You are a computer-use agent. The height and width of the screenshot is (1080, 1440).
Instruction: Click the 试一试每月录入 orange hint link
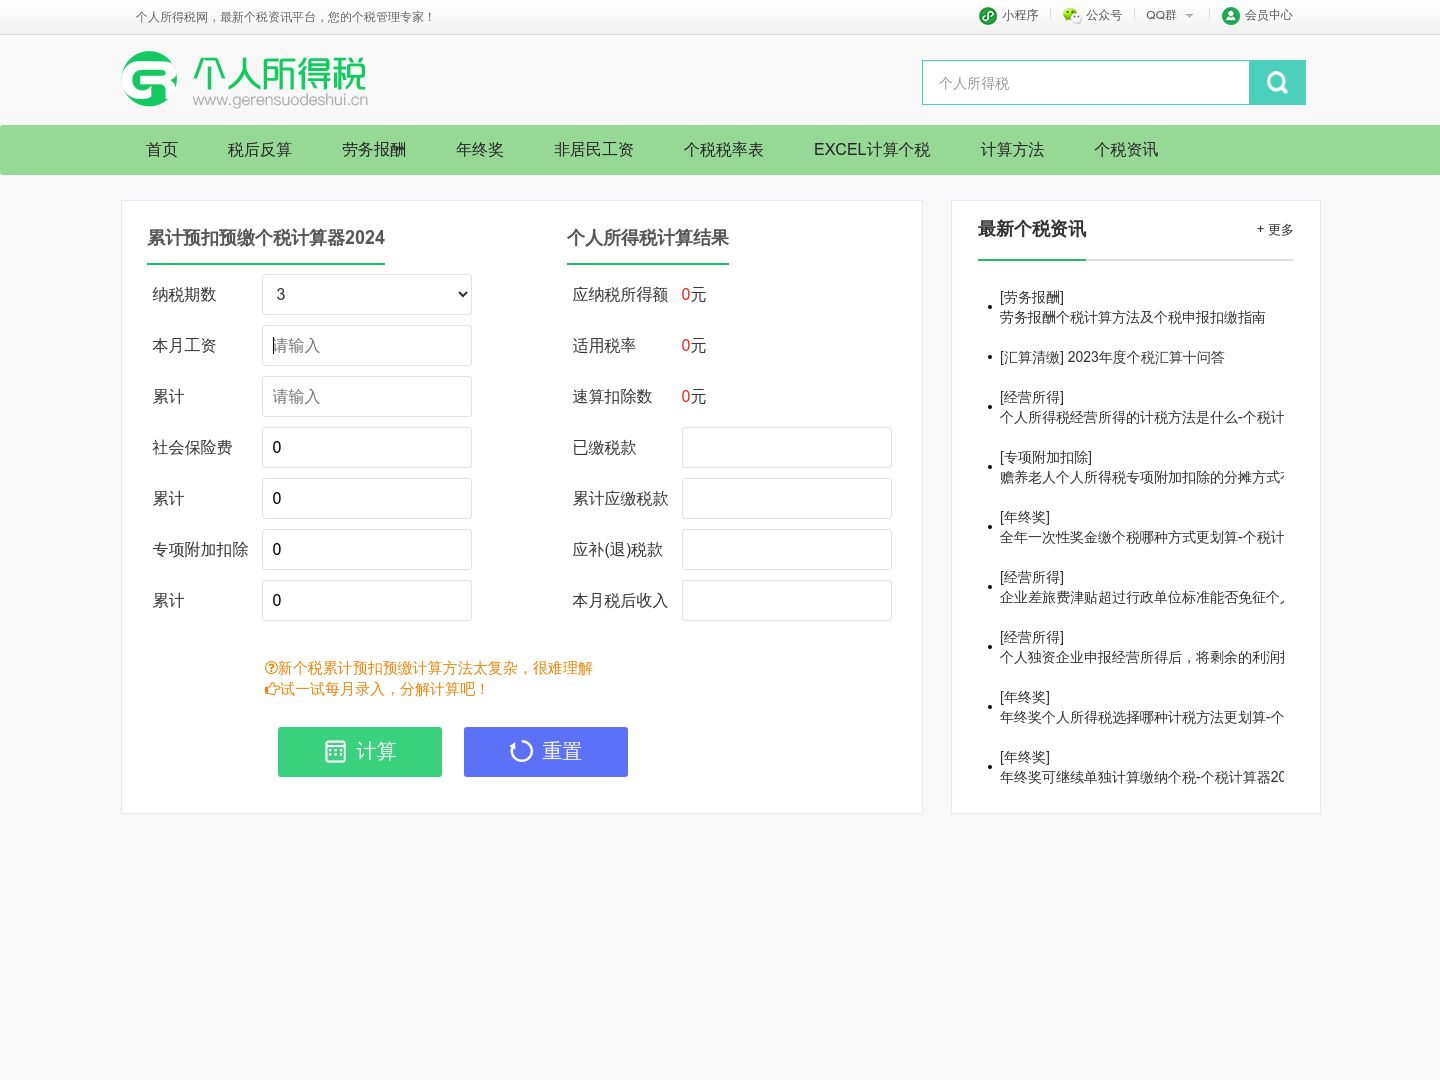(375, 690)
